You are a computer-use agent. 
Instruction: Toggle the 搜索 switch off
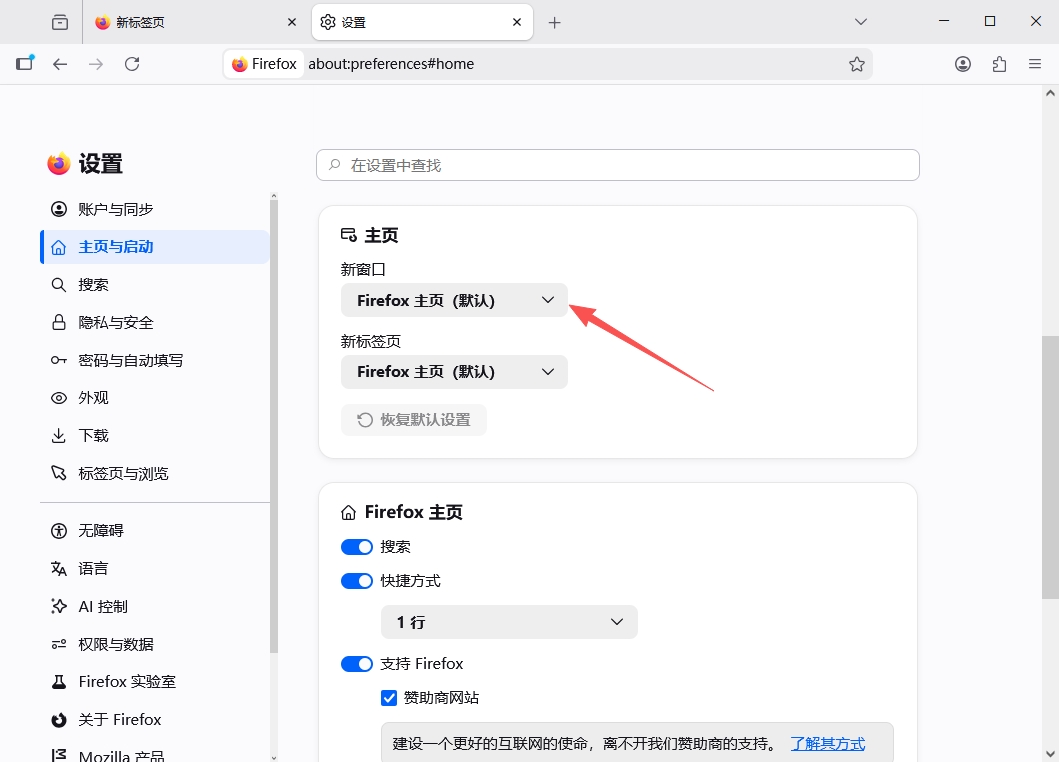click(357, 547)
